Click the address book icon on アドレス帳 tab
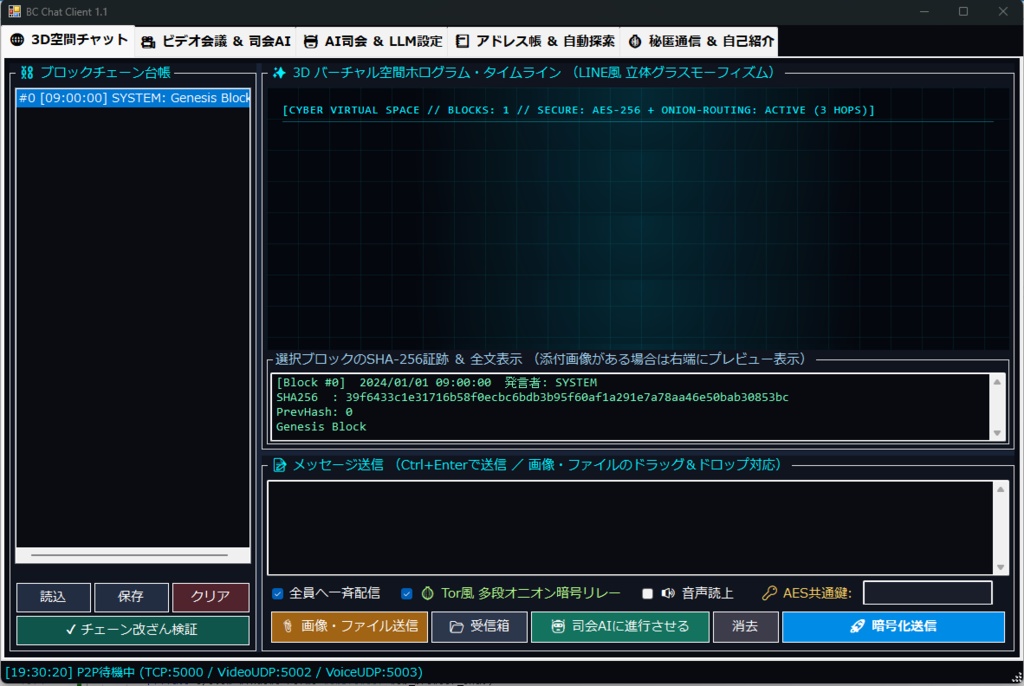The width and height of the screenshot is (1024, 686). click(x=462, y=41)
